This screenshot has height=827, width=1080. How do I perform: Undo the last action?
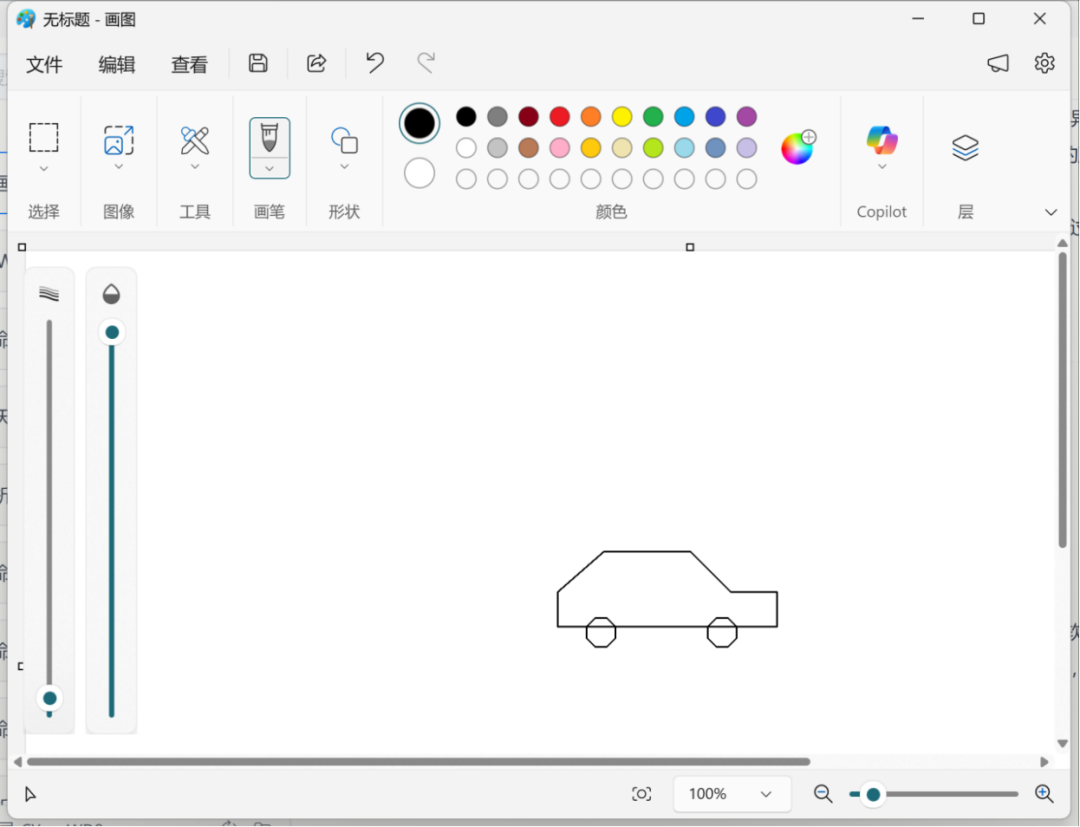pos(375,63)
